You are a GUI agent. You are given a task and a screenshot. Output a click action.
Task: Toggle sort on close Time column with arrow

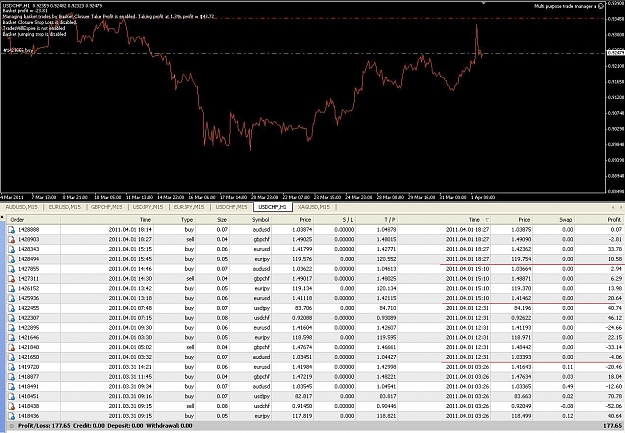[x=445, y=220]
